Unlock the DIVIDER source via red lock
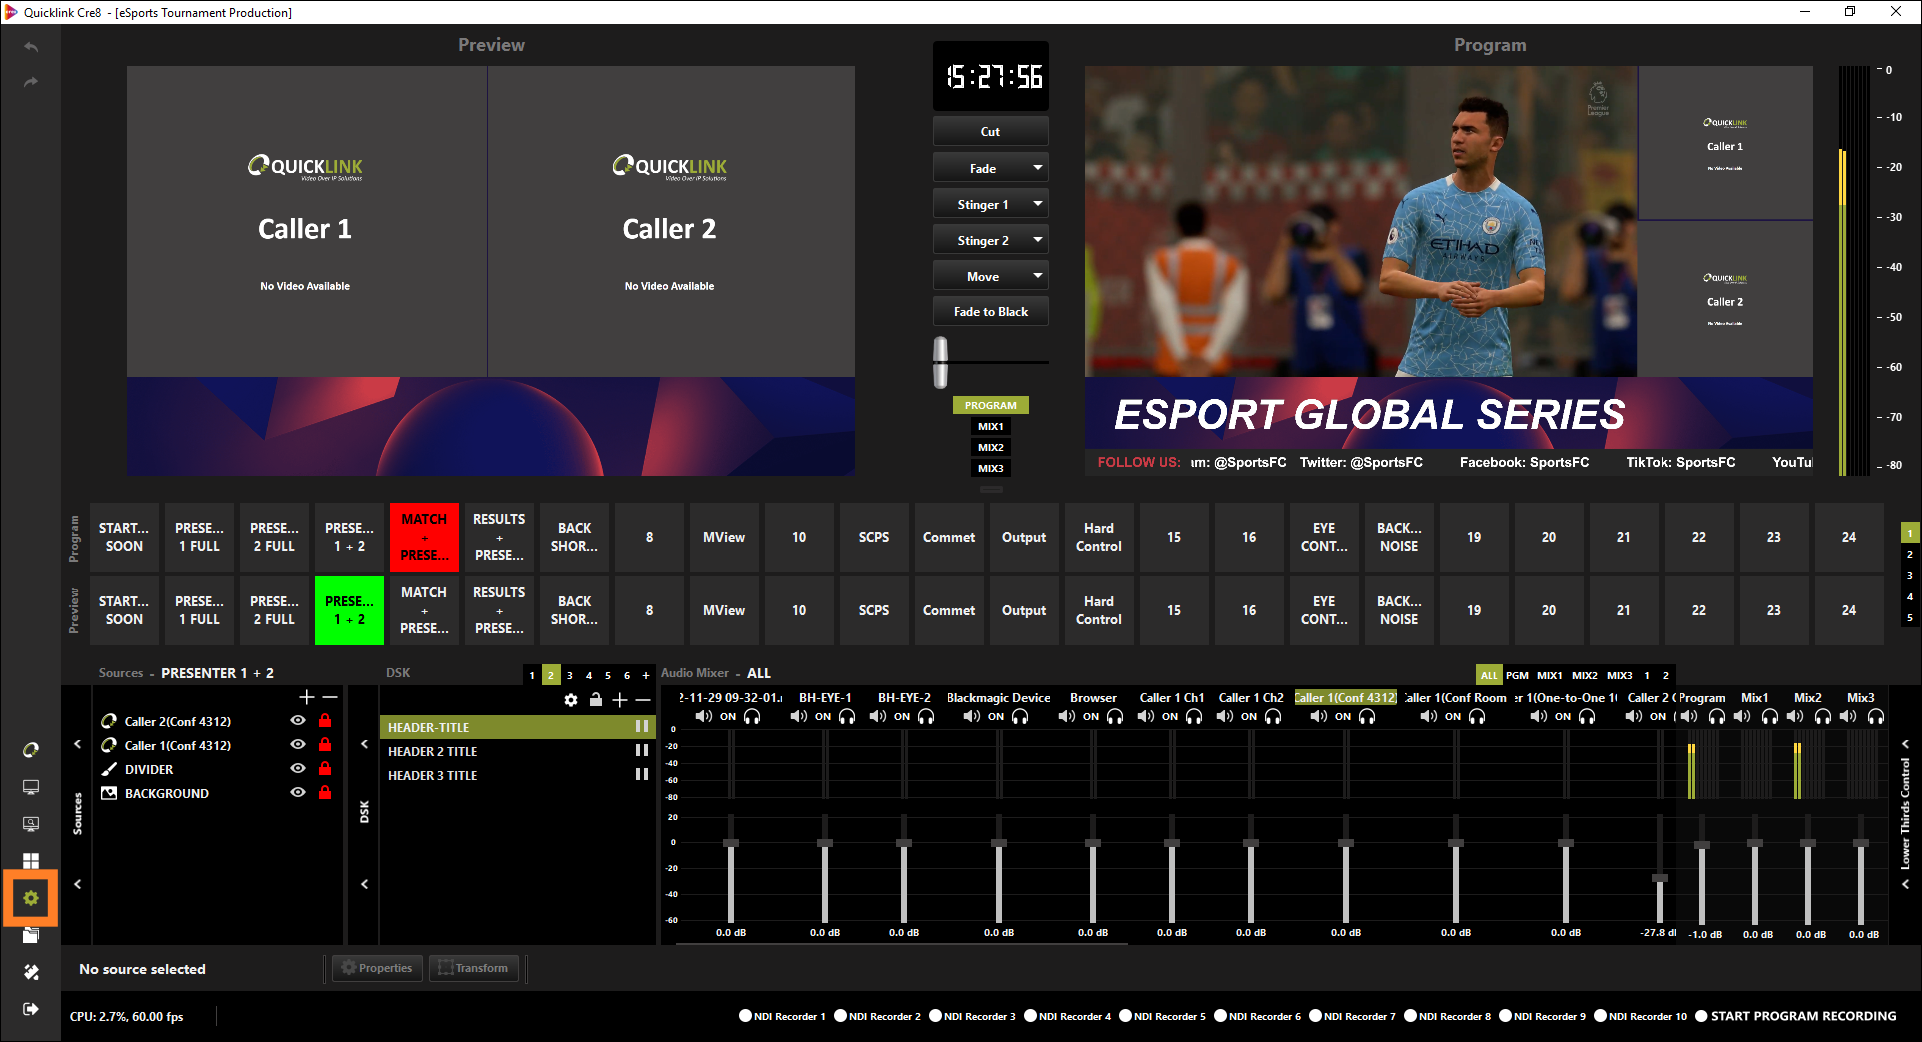The image size is (1922, 1042). point(325,769)
